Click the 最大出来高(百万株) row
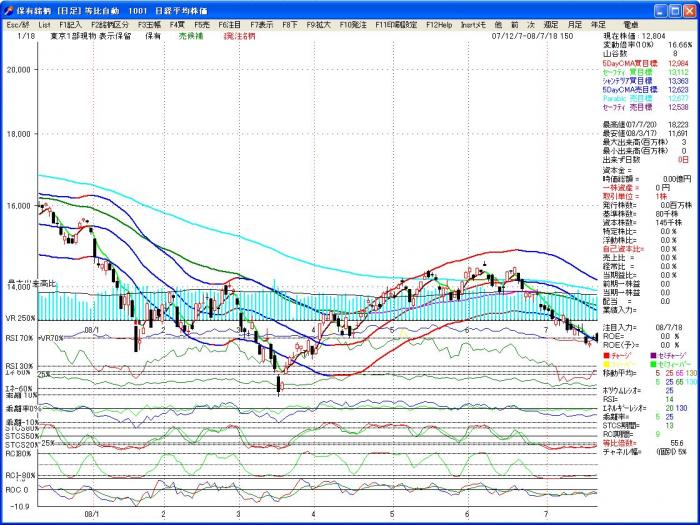This screenshot has width=700, height=525. coord(646,142)
